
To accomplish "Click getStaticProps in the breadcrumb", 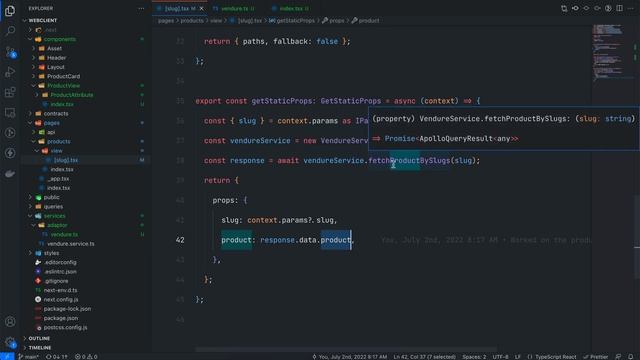I will 296,20.
